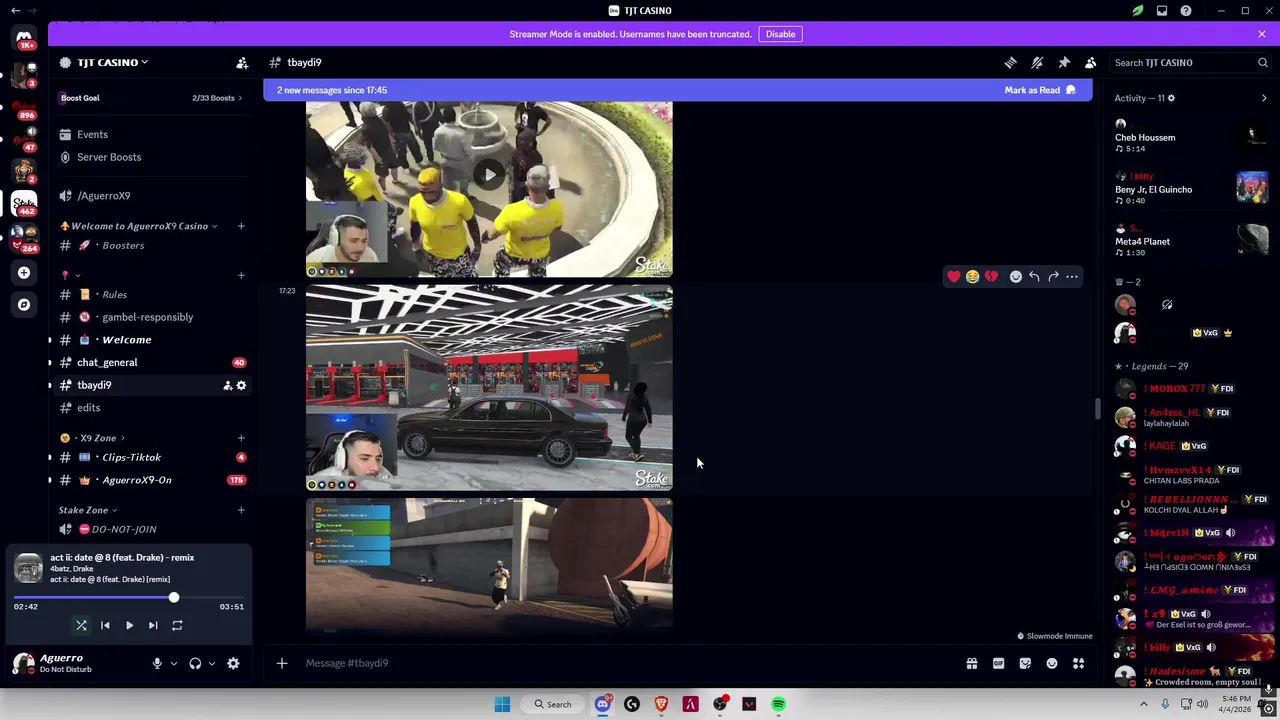The width and height of the screenshot is (1280, 720).
Task: Toggle channel notification mute bell
Action: tap(1037, 62)
